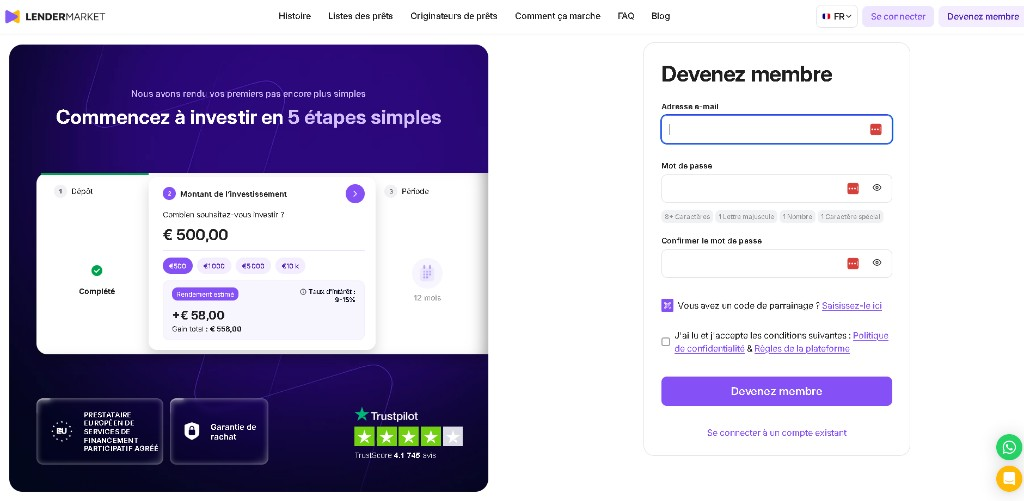The width and height of the screenshot is (1024, 501).
Task: Click the 1 Caractère spécial requirement tag
Action: click(x=850, y=216)
